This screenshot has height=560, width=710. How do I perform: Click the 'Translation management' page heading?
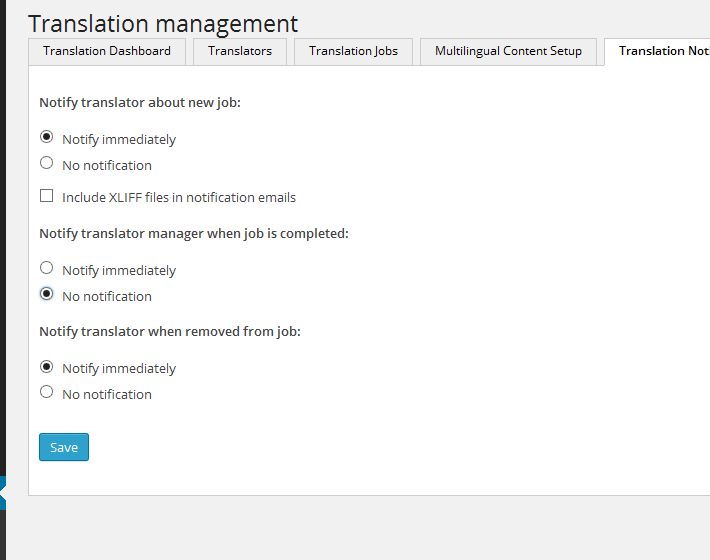pyautogui.click(x=163, y=24)
